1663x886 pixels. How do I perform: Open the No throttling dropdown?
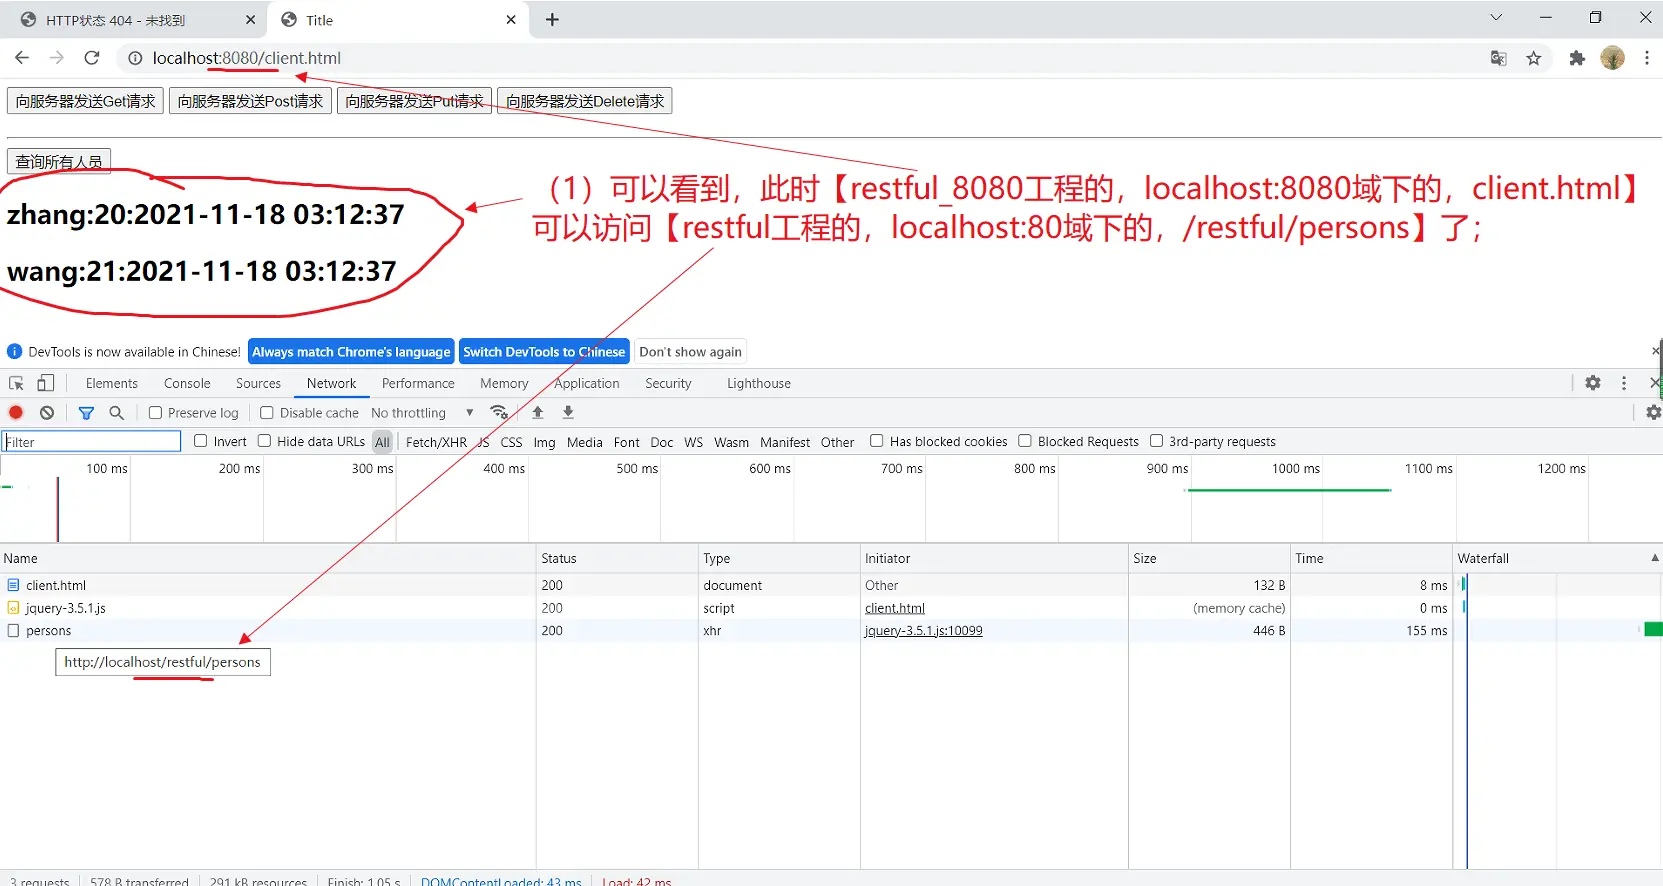(x=421, y=413)
